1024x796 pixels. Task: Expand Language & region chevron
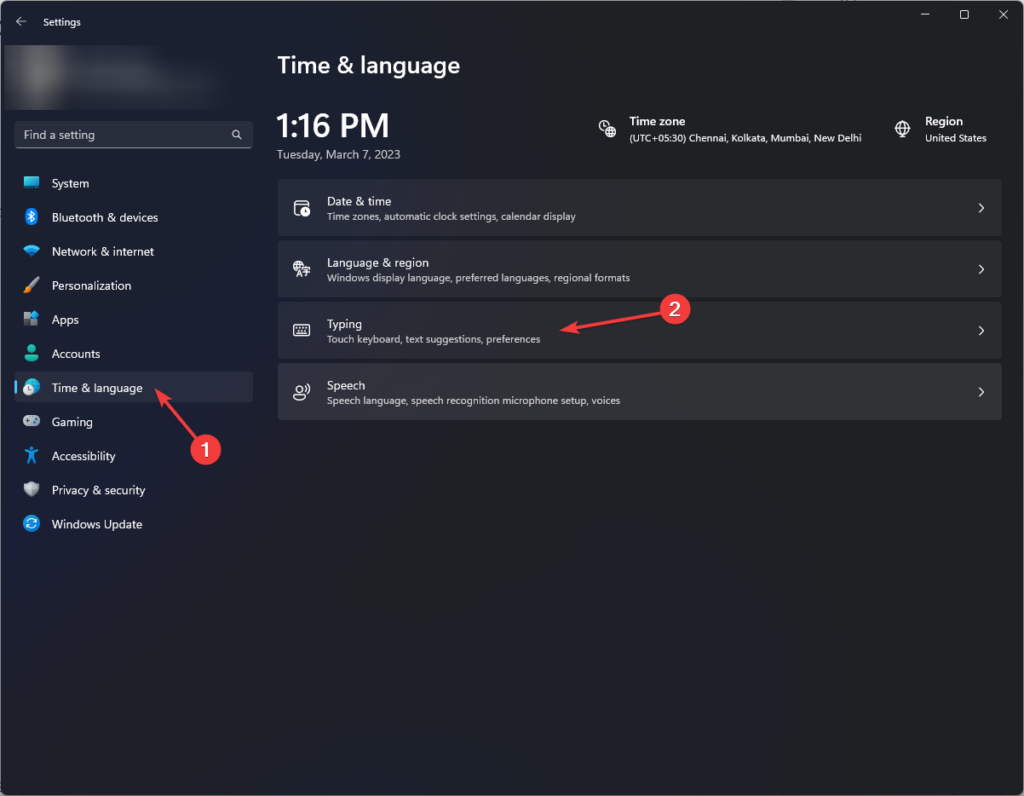tap(981, 269)
